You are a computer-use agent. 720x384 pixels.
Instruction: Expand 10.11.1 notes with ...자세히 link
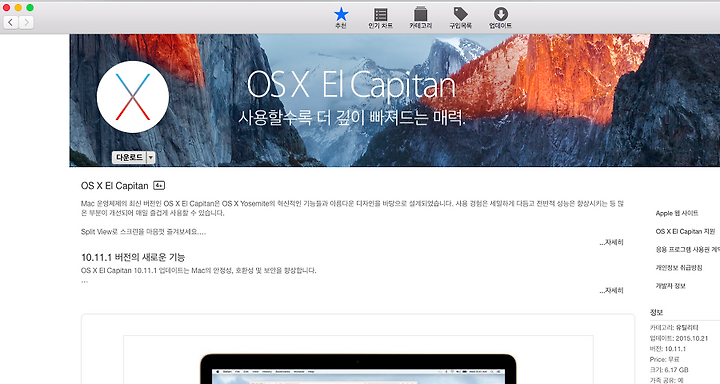611,290
